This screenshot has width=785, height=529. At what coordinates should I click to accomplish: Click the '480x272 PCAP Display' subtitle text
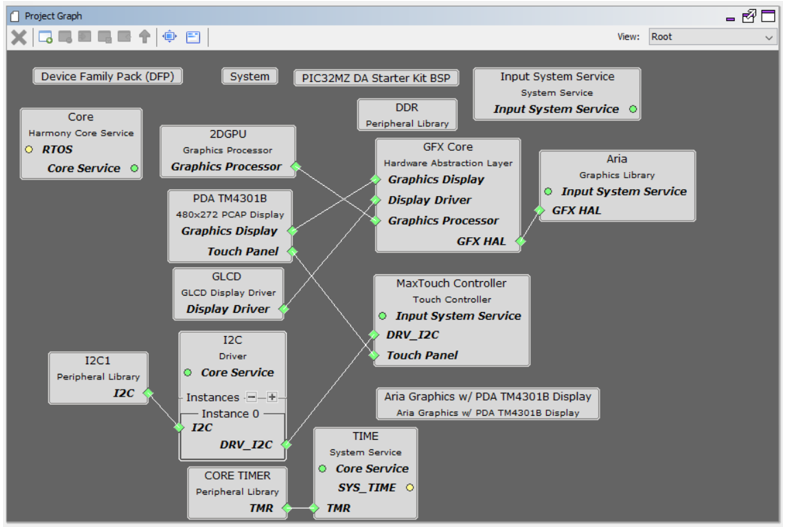pos(230,215)
